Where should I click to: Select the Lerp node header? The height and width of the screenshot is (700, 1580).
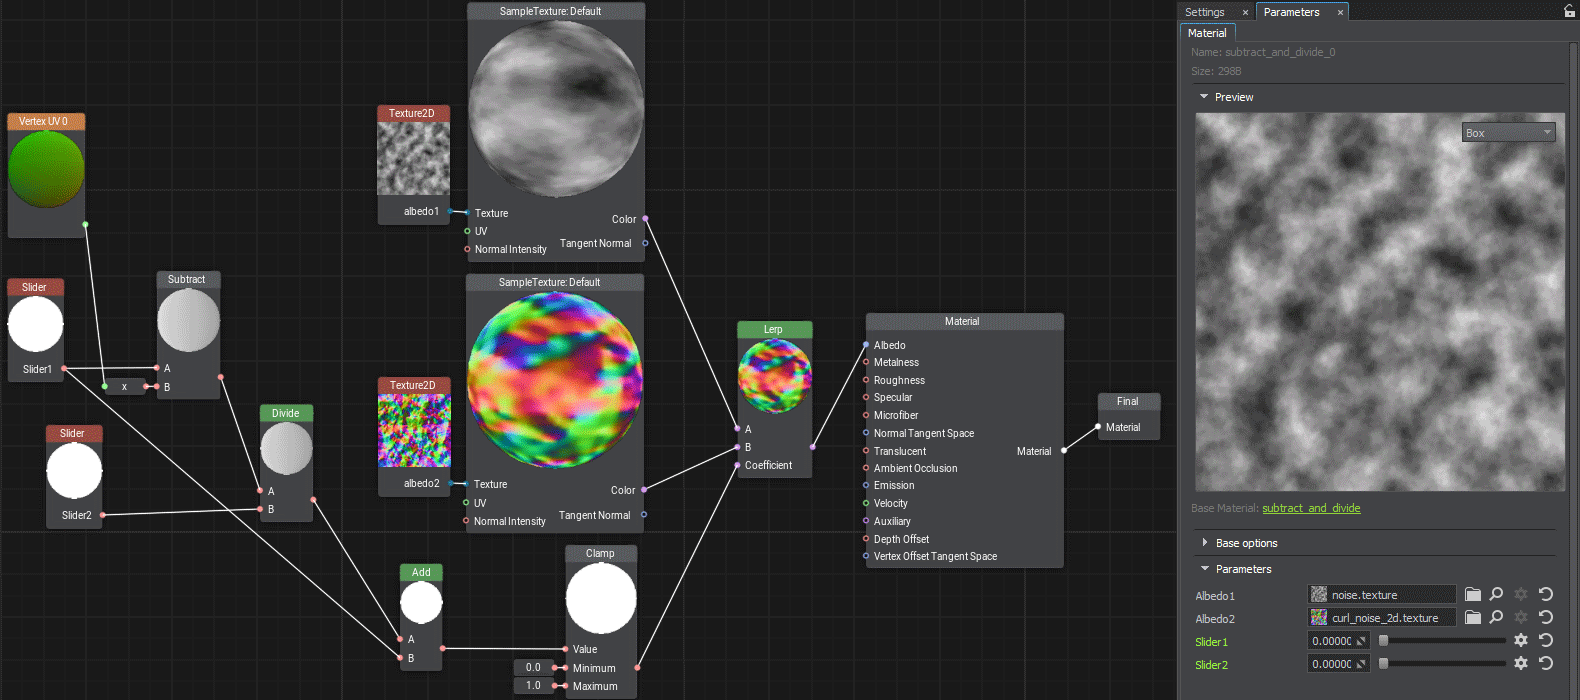(774, 329)
